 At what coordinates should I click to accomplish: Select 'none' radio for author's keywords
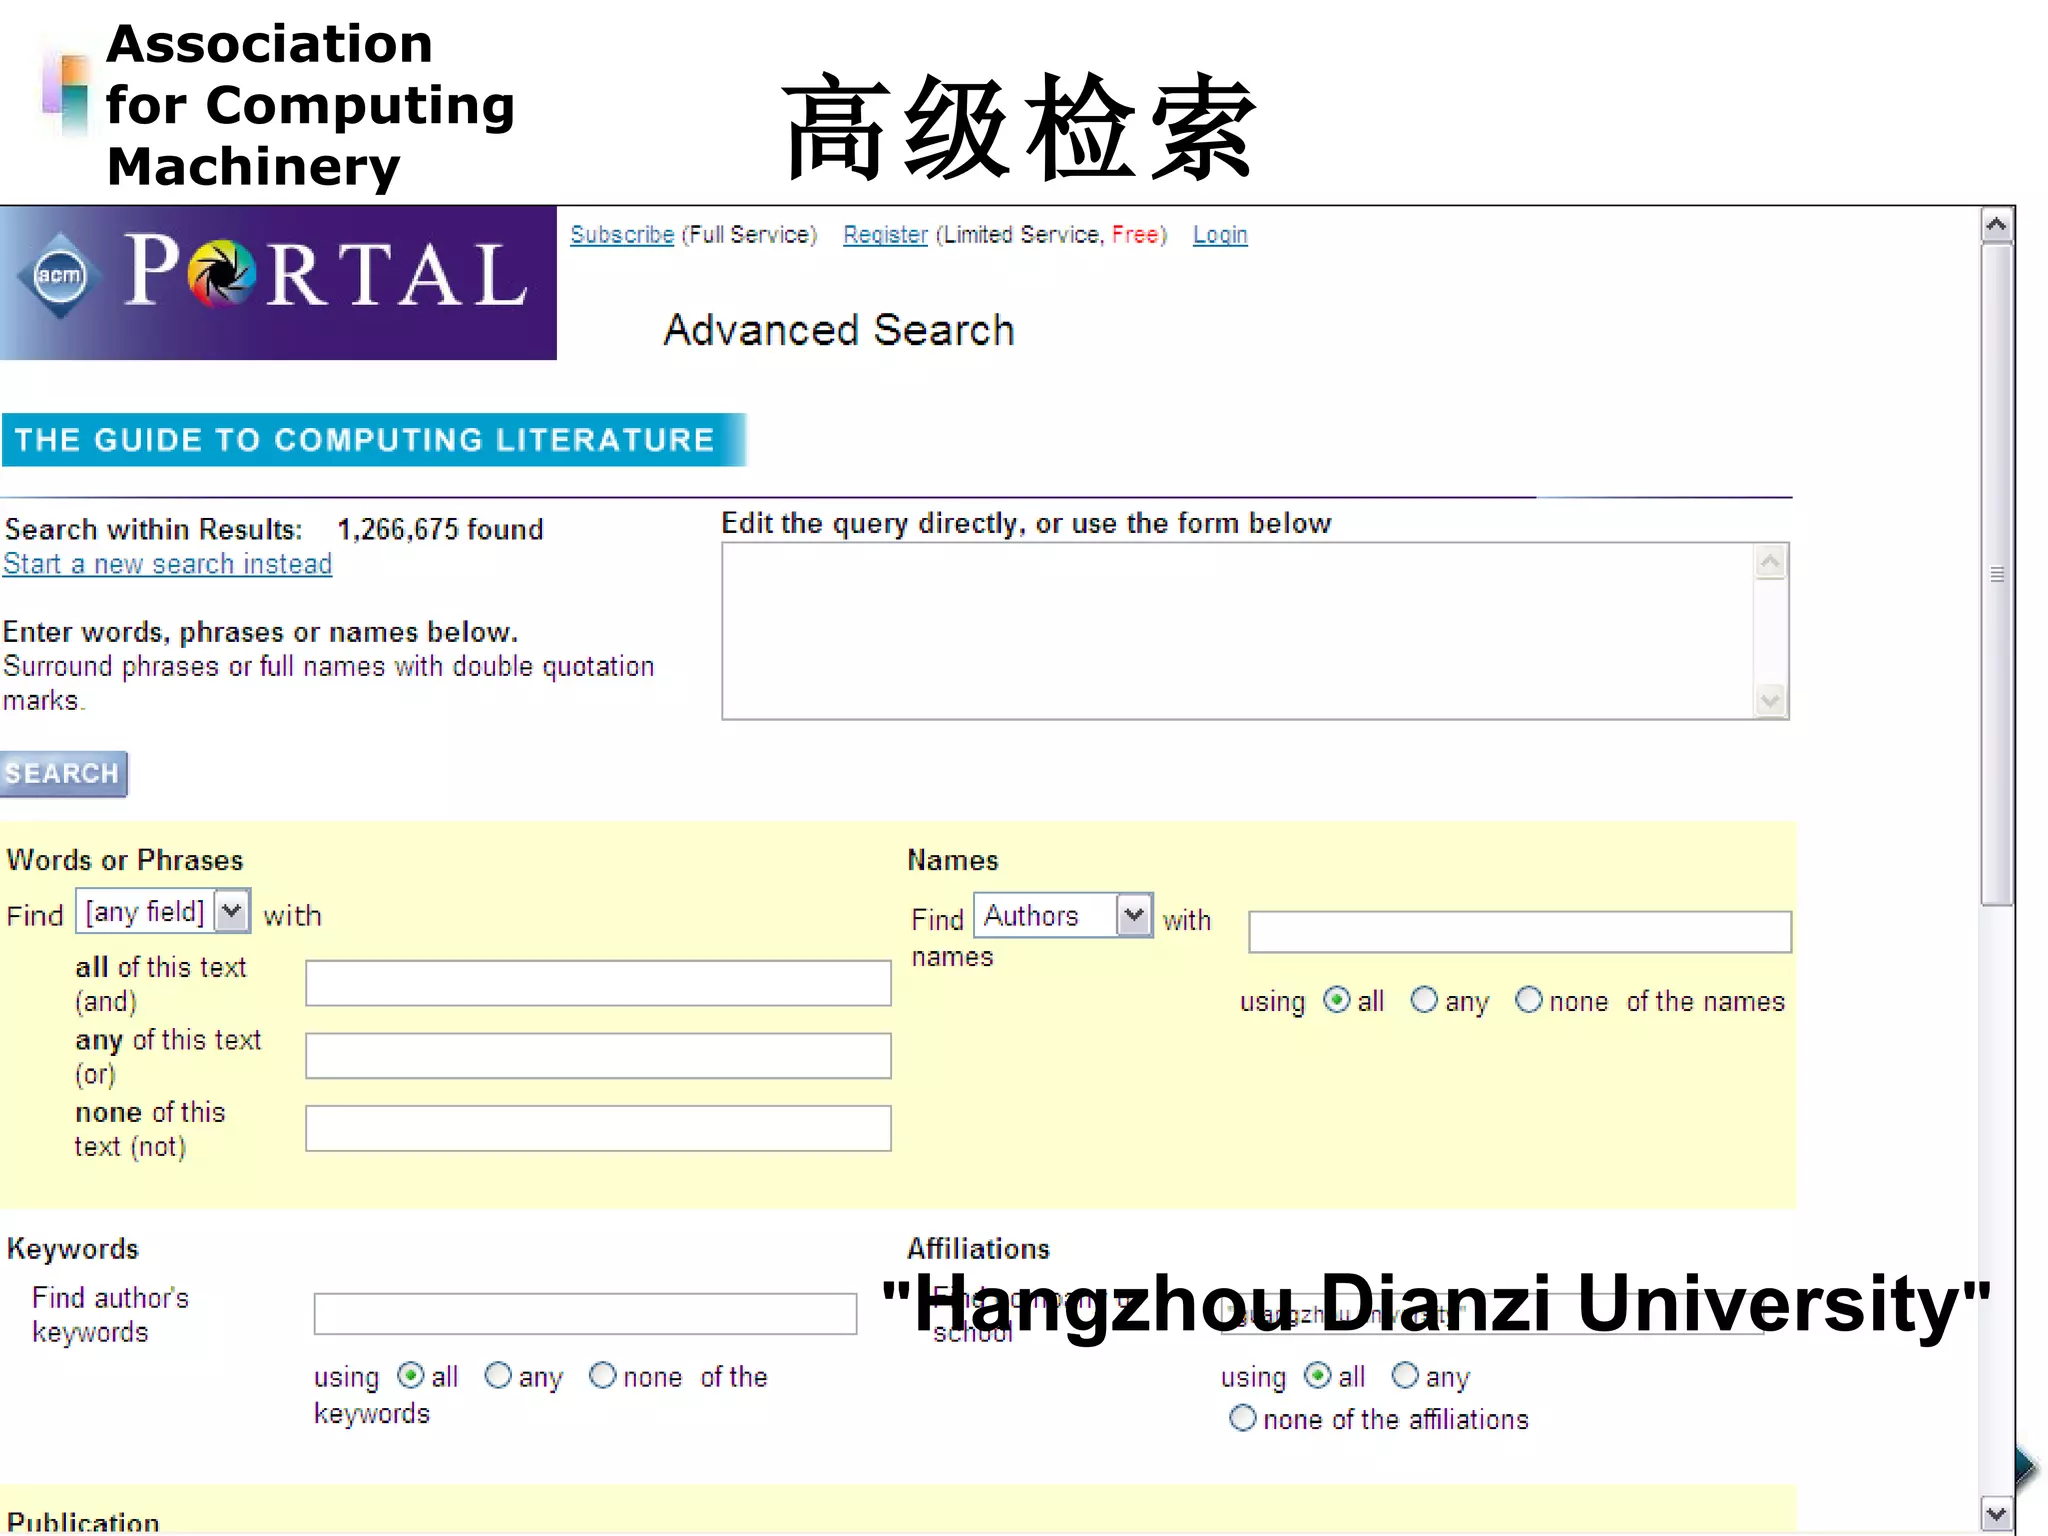click(x=602, y=1376)
